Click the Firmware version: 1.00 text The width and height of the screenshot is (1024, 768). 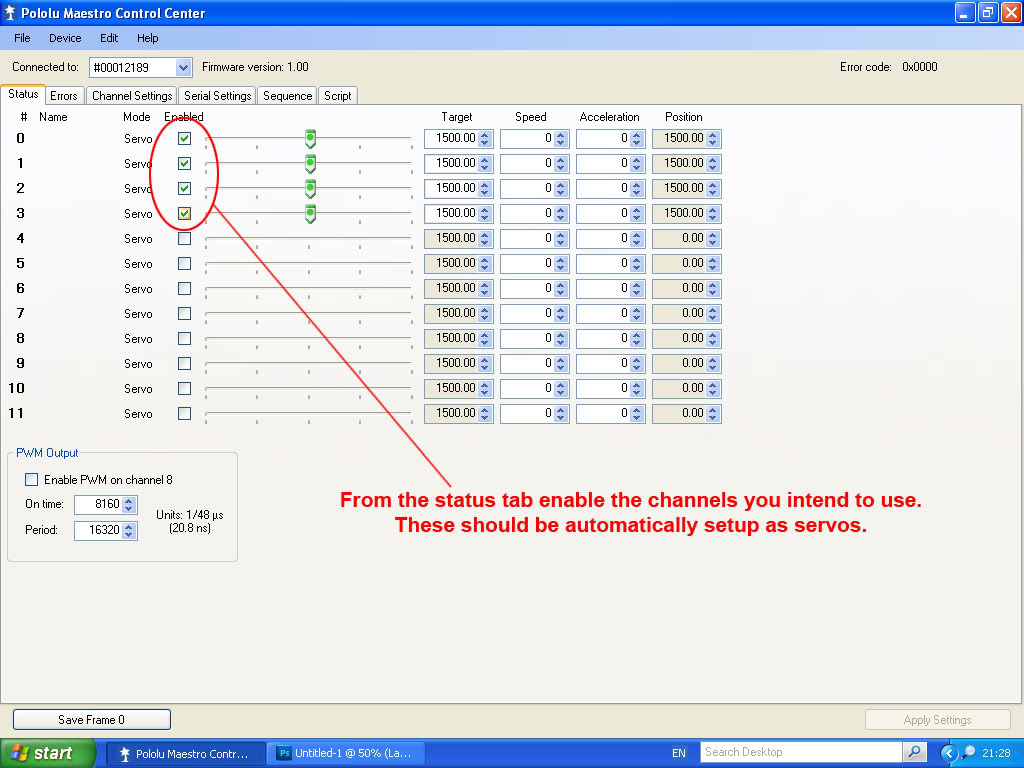pyautogui.click(x=255, y=67)
